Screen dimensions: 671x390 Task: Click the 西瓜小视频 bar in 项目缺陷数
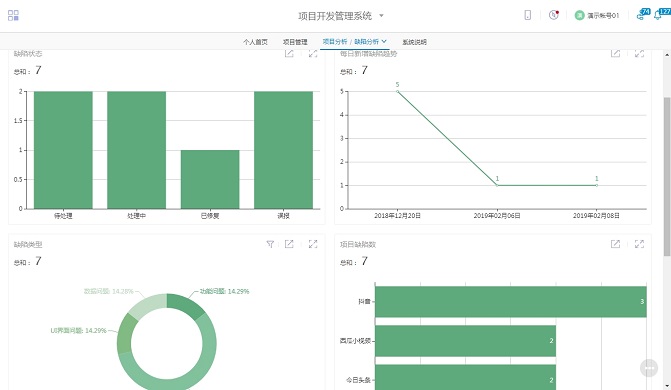pyautogui.click(x=465, y=341)
